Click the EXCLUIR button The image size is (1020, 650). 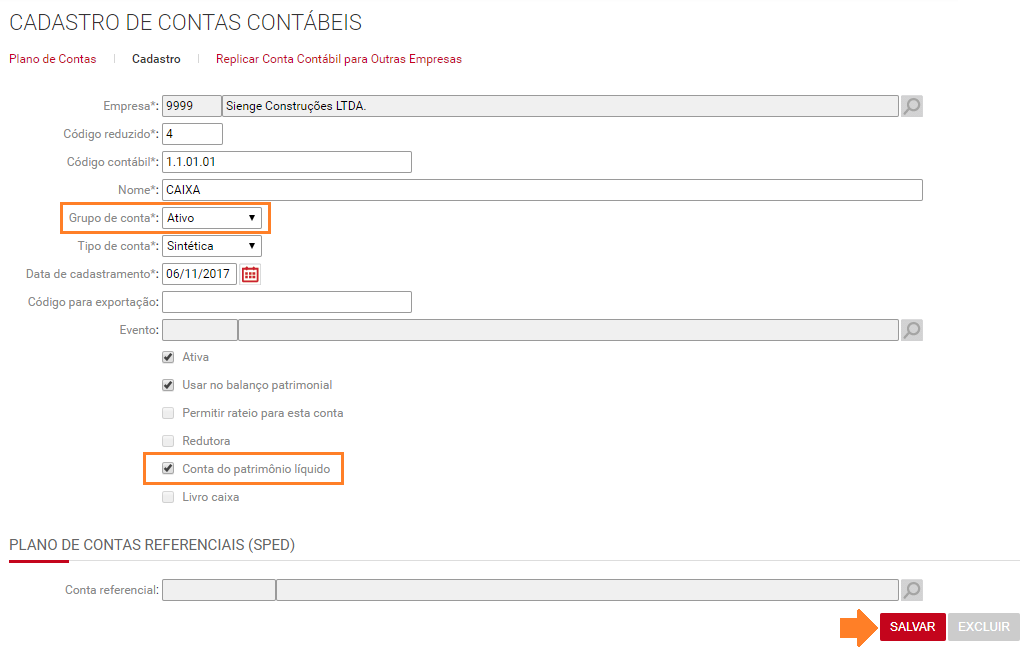[984, 627]
